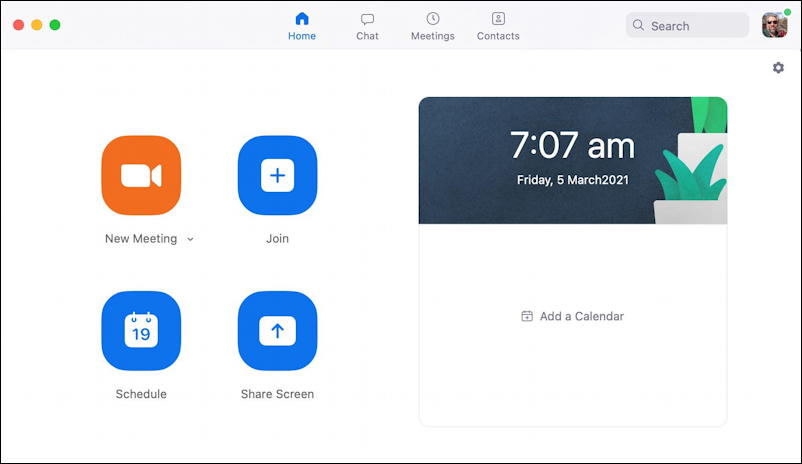This screenshot has height=464, width=802.
Task: Minimize the window with the yellow button
Action: click(37, 25)
